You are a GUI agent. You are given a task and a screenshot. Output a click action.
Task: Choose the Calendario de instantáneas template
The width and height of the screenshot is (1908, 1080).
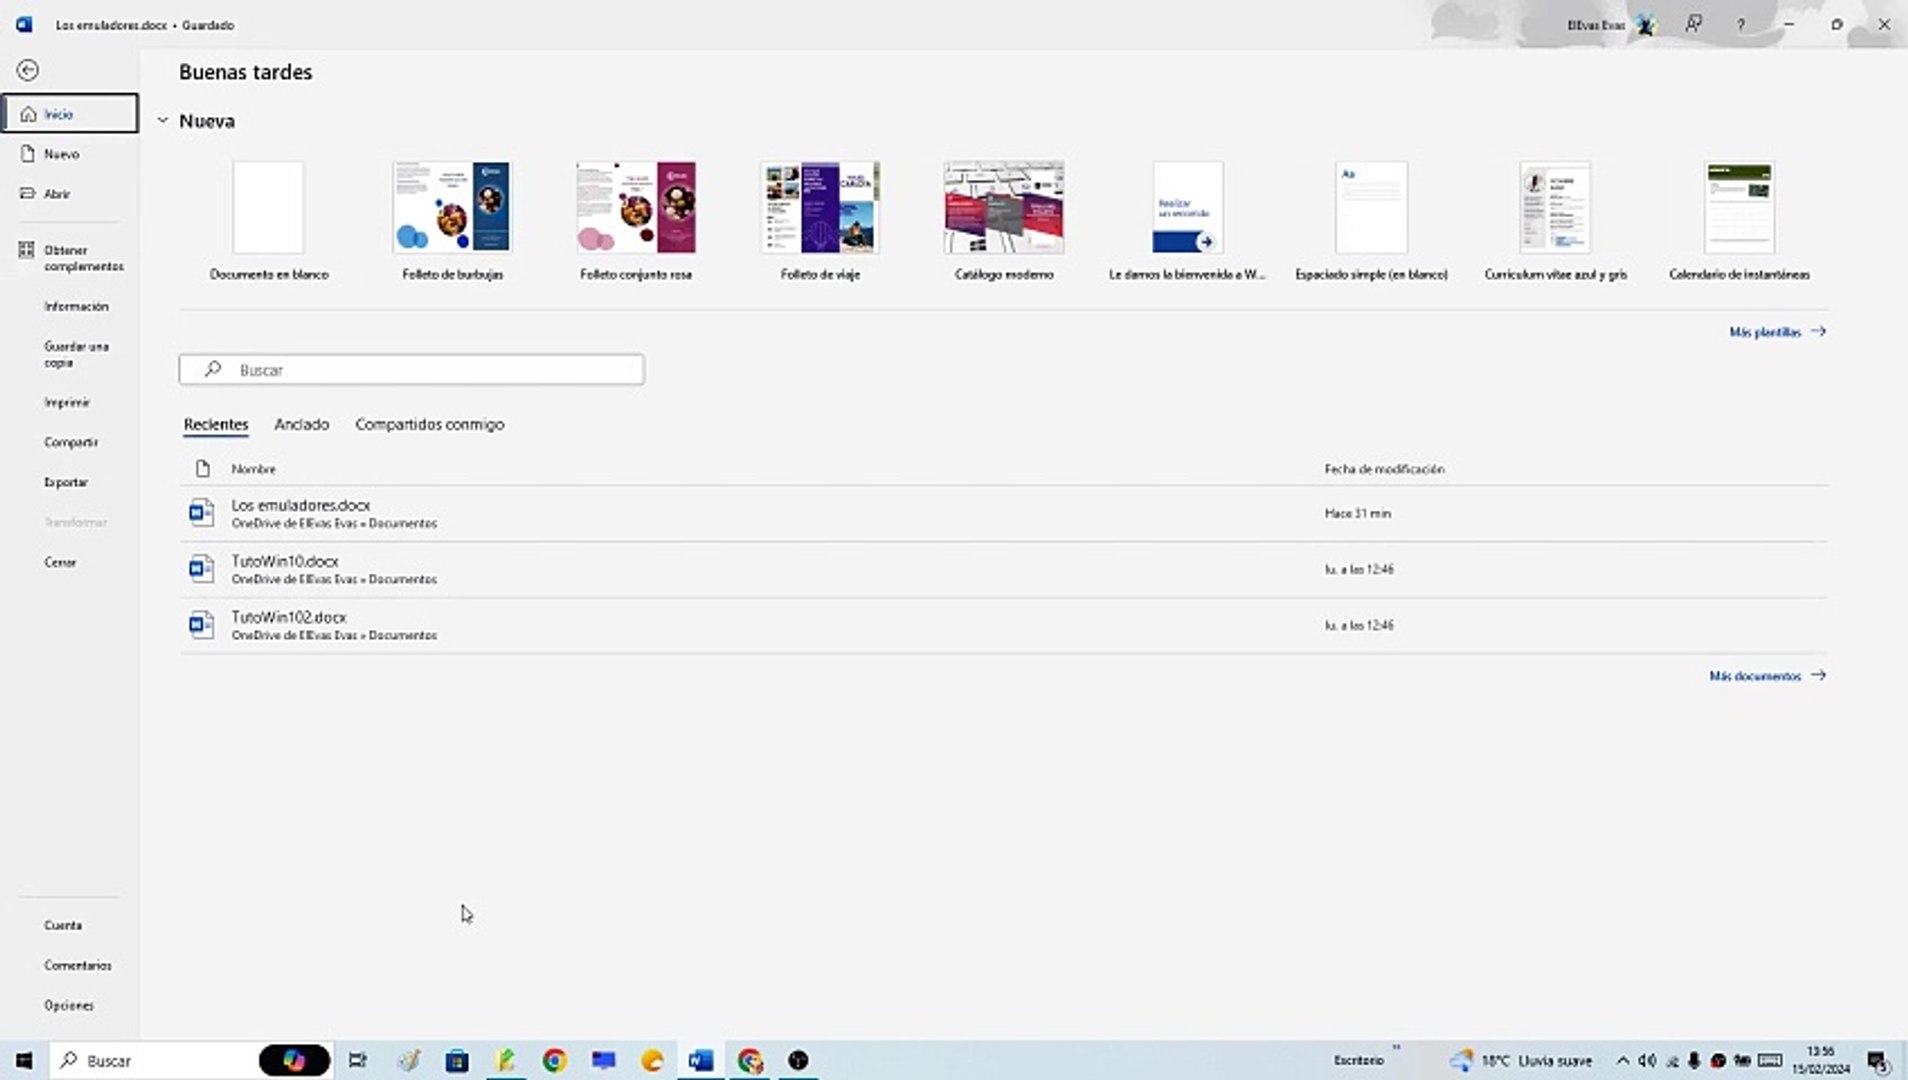[x=1739, y=221]
